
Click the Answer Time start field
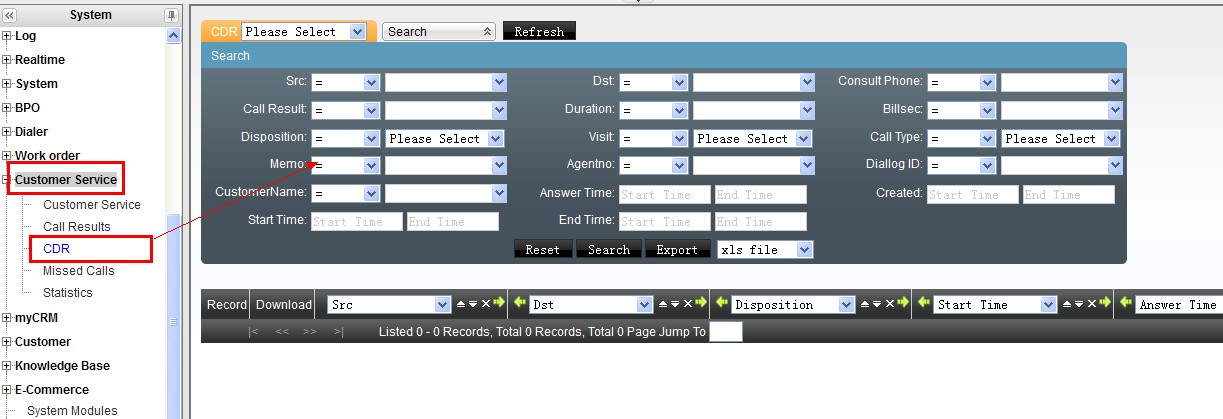coord(664,195)
